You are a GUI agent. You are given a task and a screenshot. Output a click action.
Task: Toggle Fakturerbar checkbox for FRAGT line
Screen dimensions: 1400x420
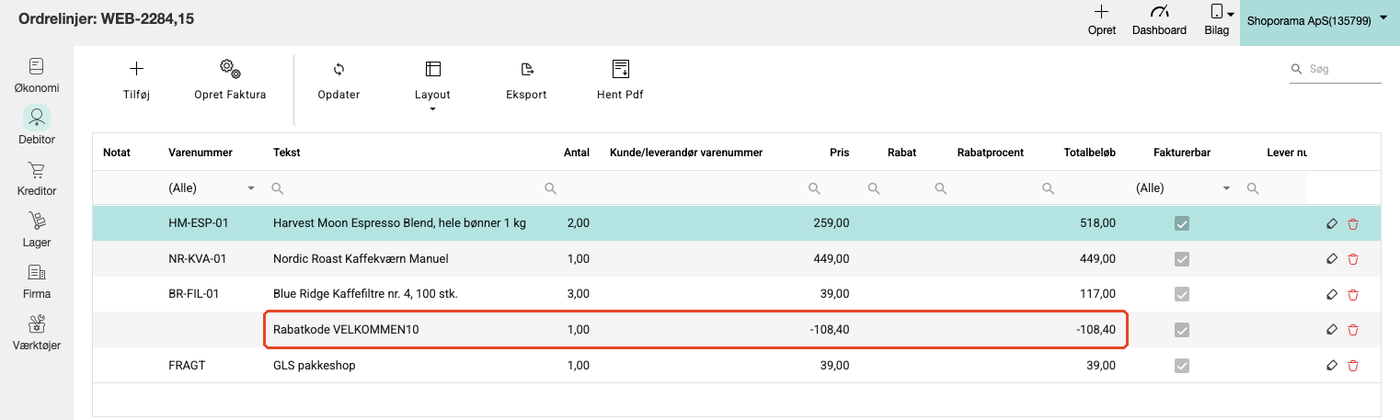click(1182, 366)
